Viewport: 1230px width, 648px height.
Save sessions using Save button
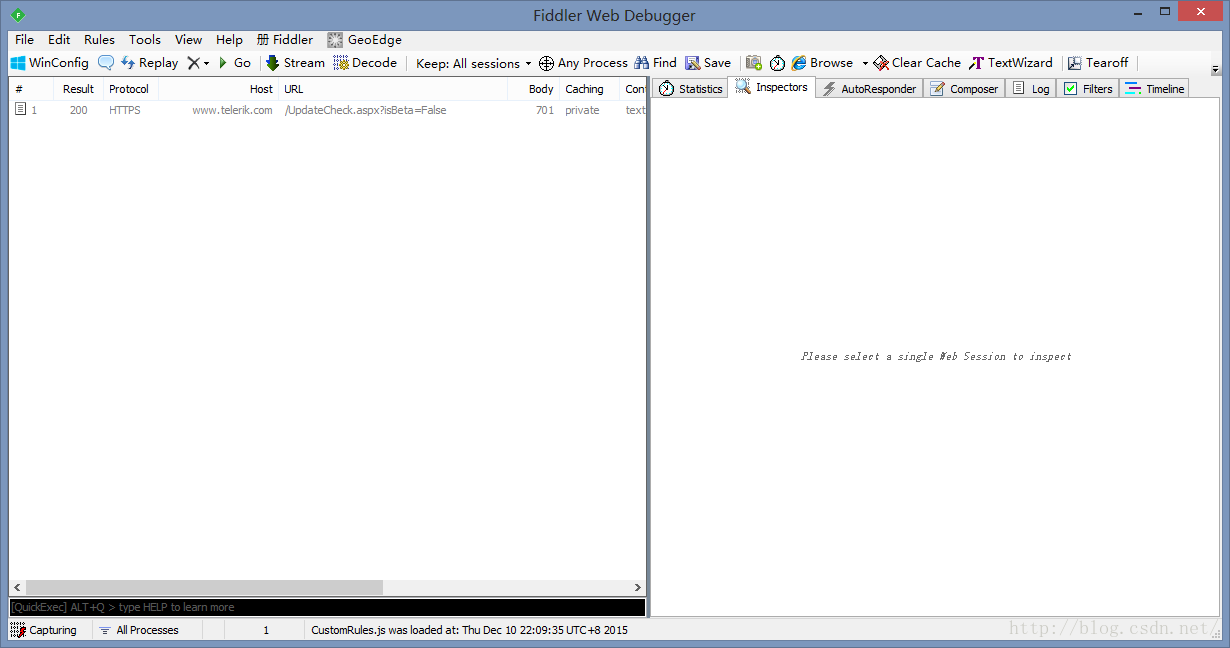708,63
